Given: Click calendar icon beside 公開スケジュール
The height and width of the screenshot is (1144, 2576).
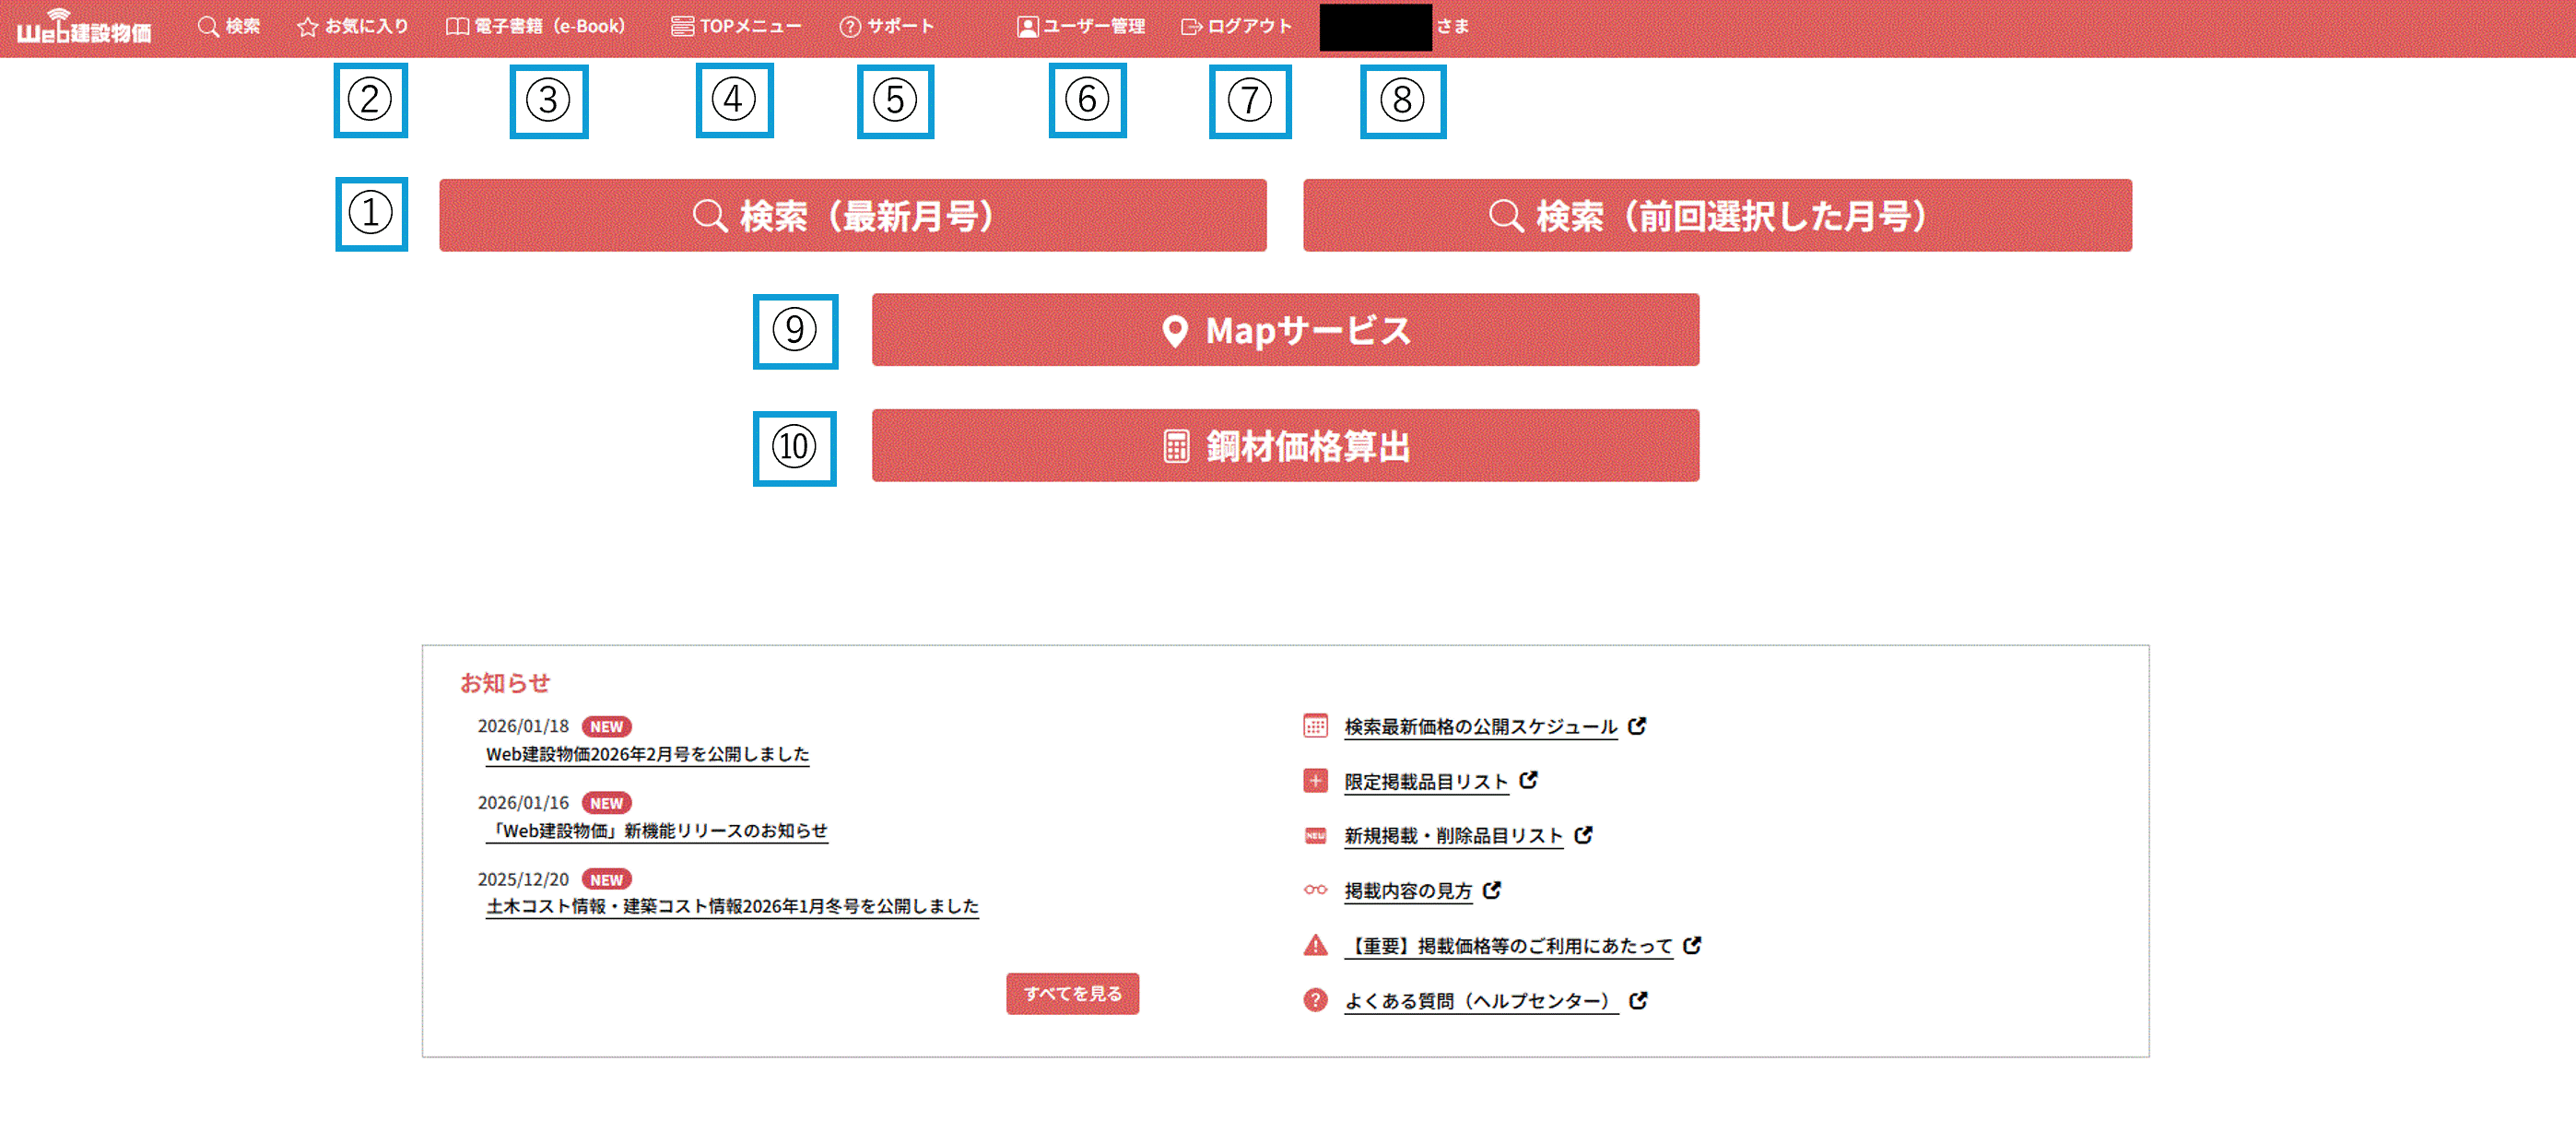Looking at the screenshot, I should tap(1315, 726).
